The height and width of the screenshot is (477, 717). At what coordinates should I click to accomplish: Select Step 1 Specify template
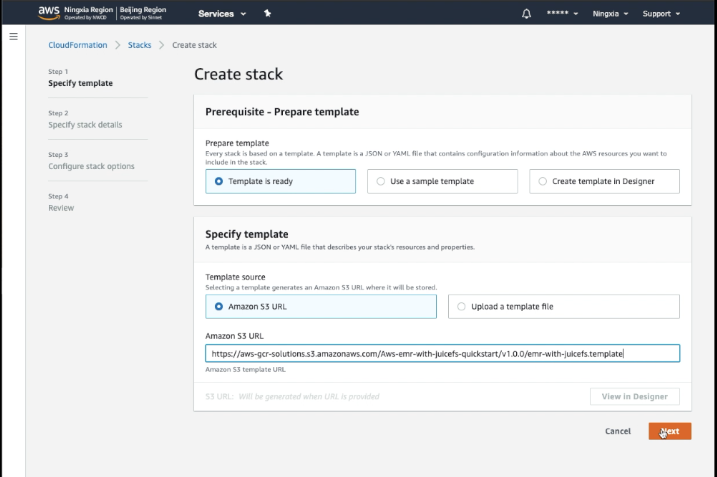pyautogui.click(x=80, y=78)
